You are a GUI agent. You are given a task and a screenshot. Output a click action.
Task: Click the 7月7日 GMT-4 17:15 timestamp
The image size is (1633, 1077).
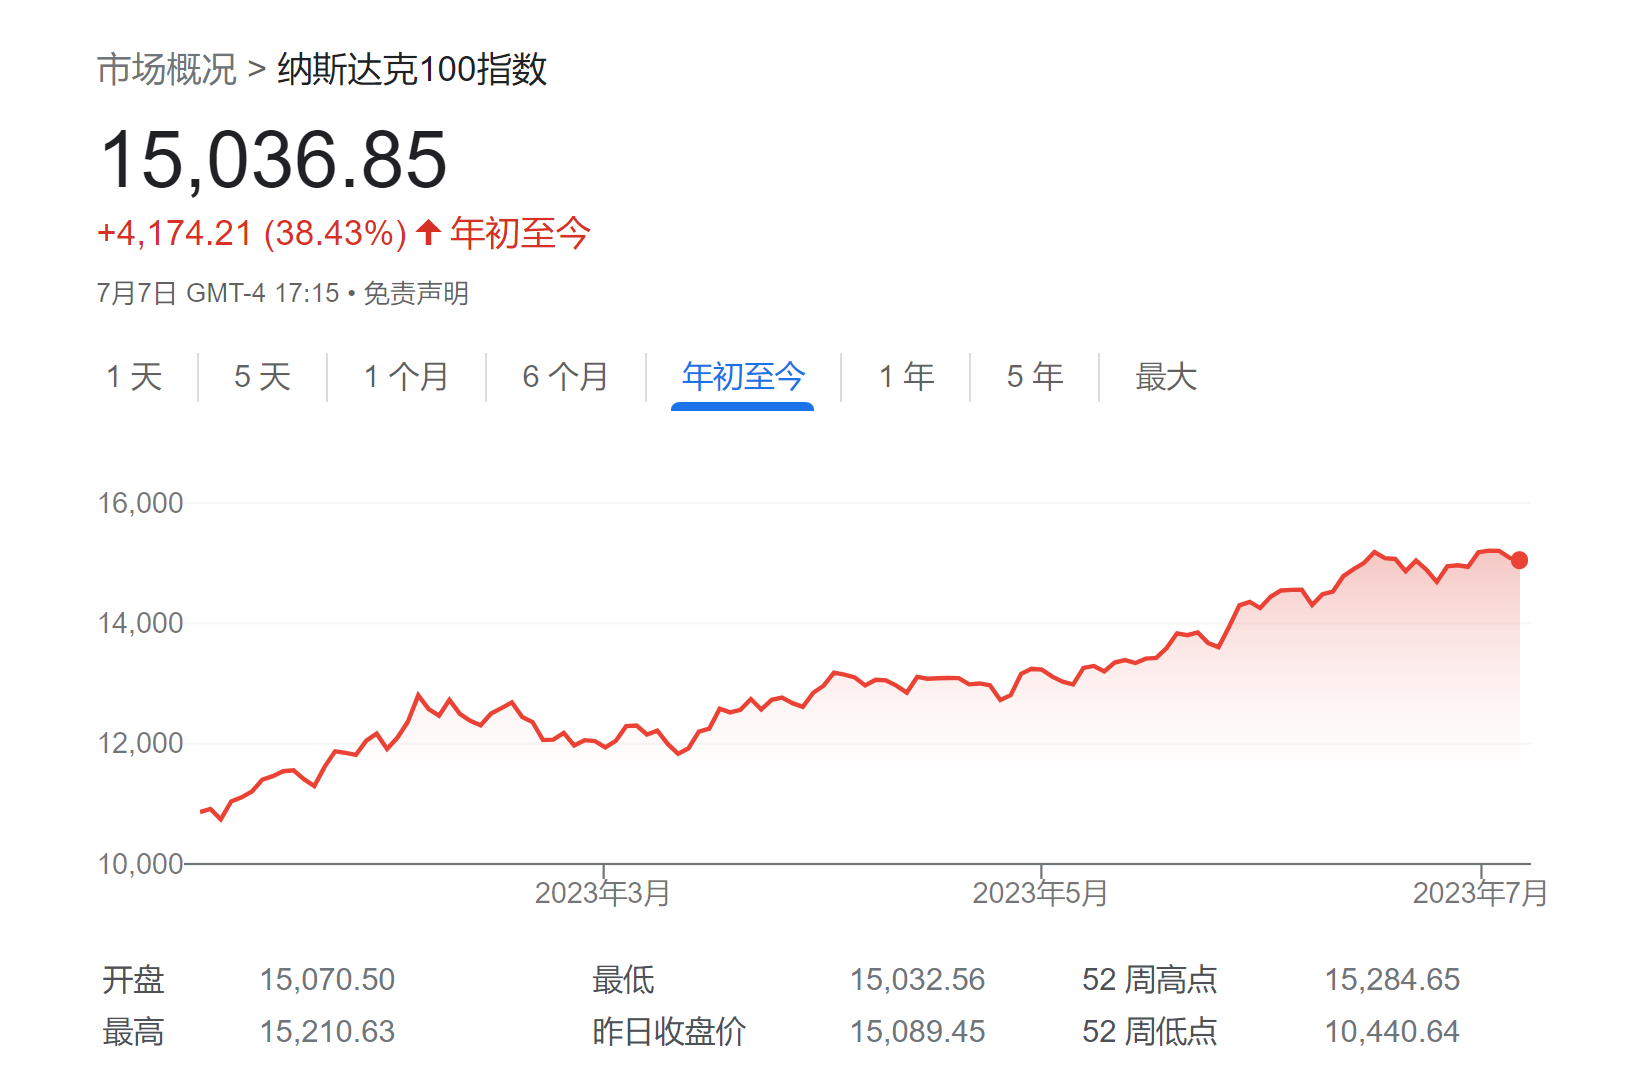(x=218, y=293)
